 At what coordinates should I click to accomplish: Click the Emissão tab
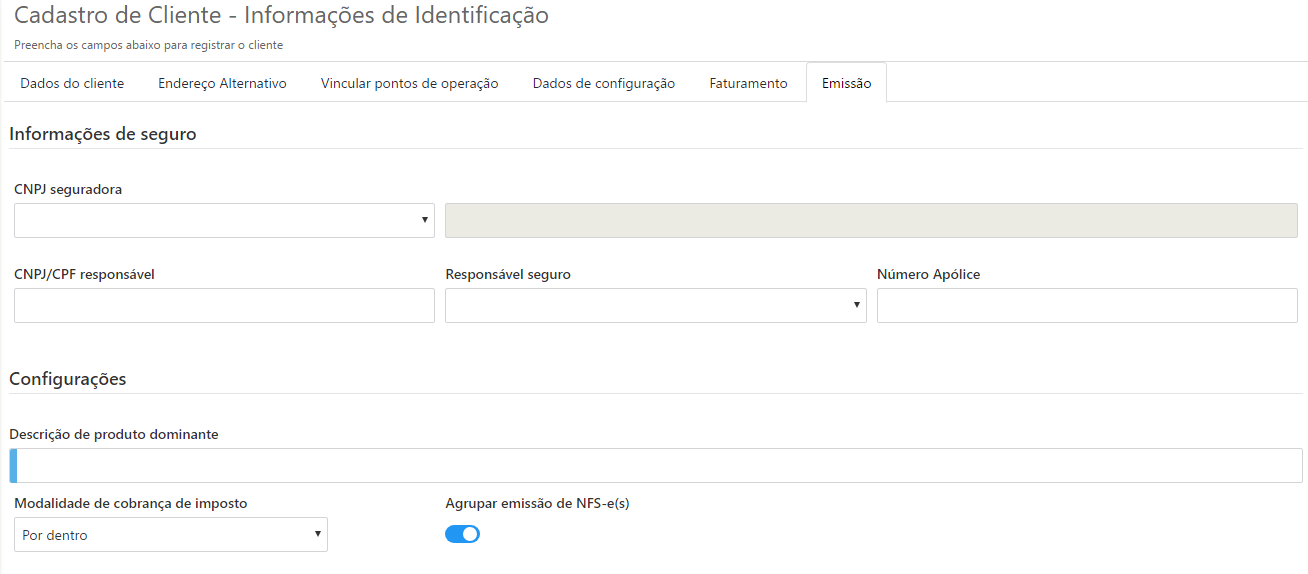pyautogui.click(x=846, y=83)
